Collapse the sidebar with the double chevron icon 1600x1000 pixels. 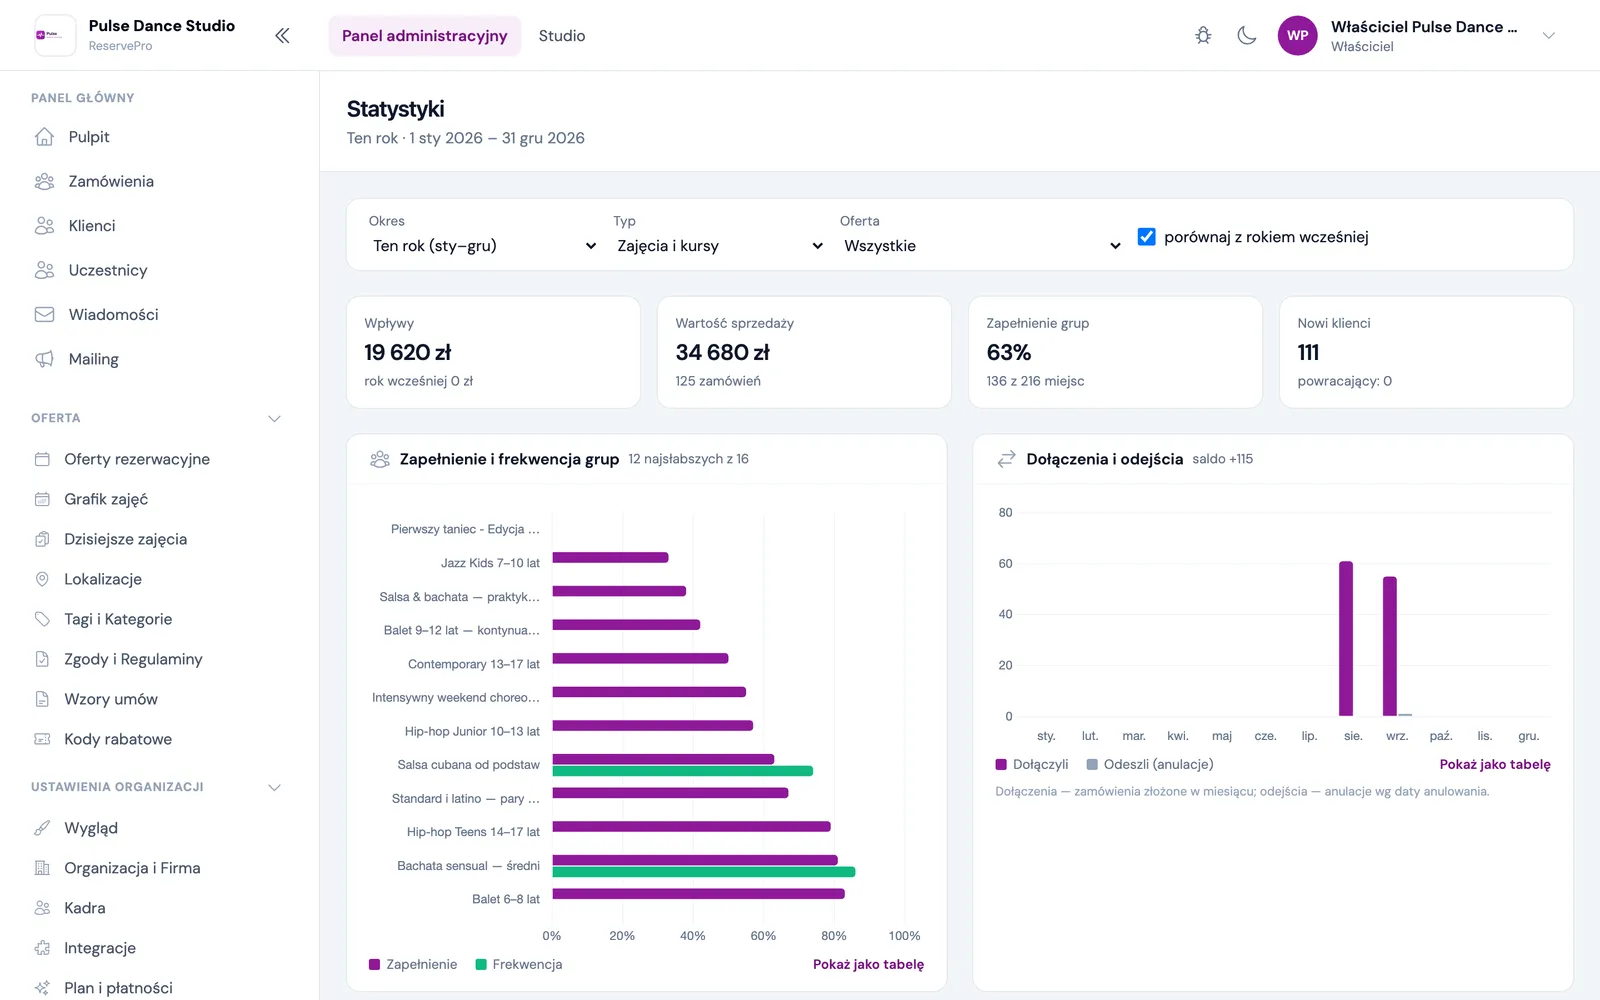282,36
